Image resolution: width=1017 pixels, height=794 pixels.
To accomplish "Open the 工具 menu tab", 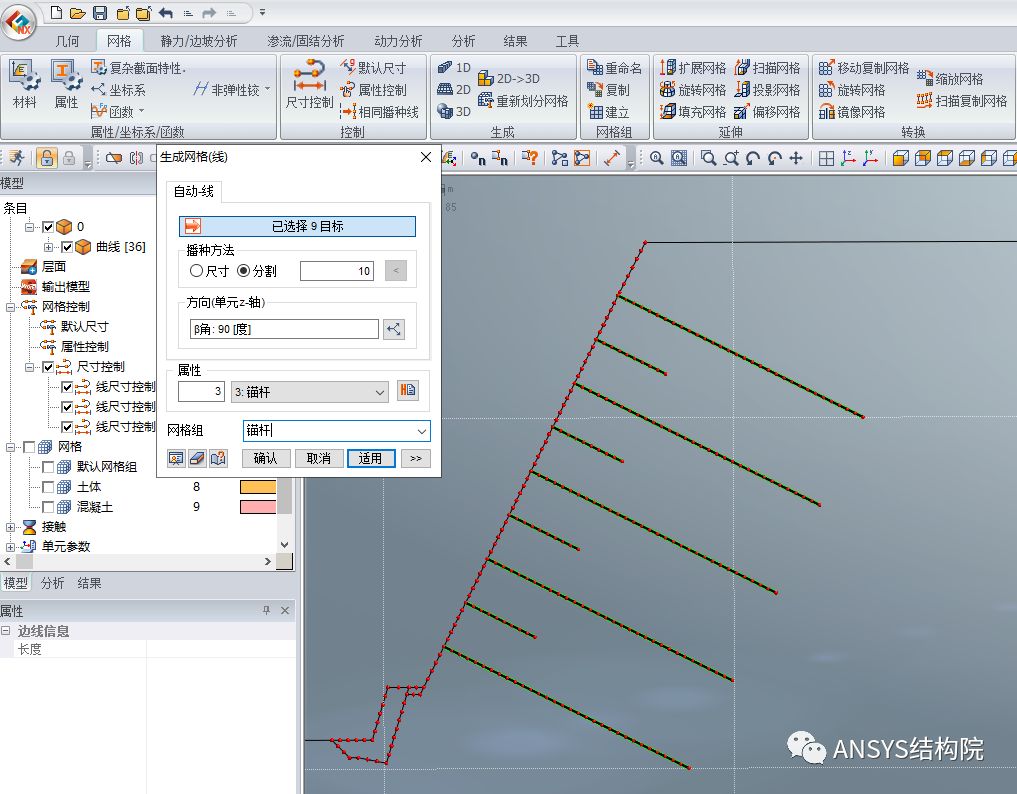I will pos(566,40).
